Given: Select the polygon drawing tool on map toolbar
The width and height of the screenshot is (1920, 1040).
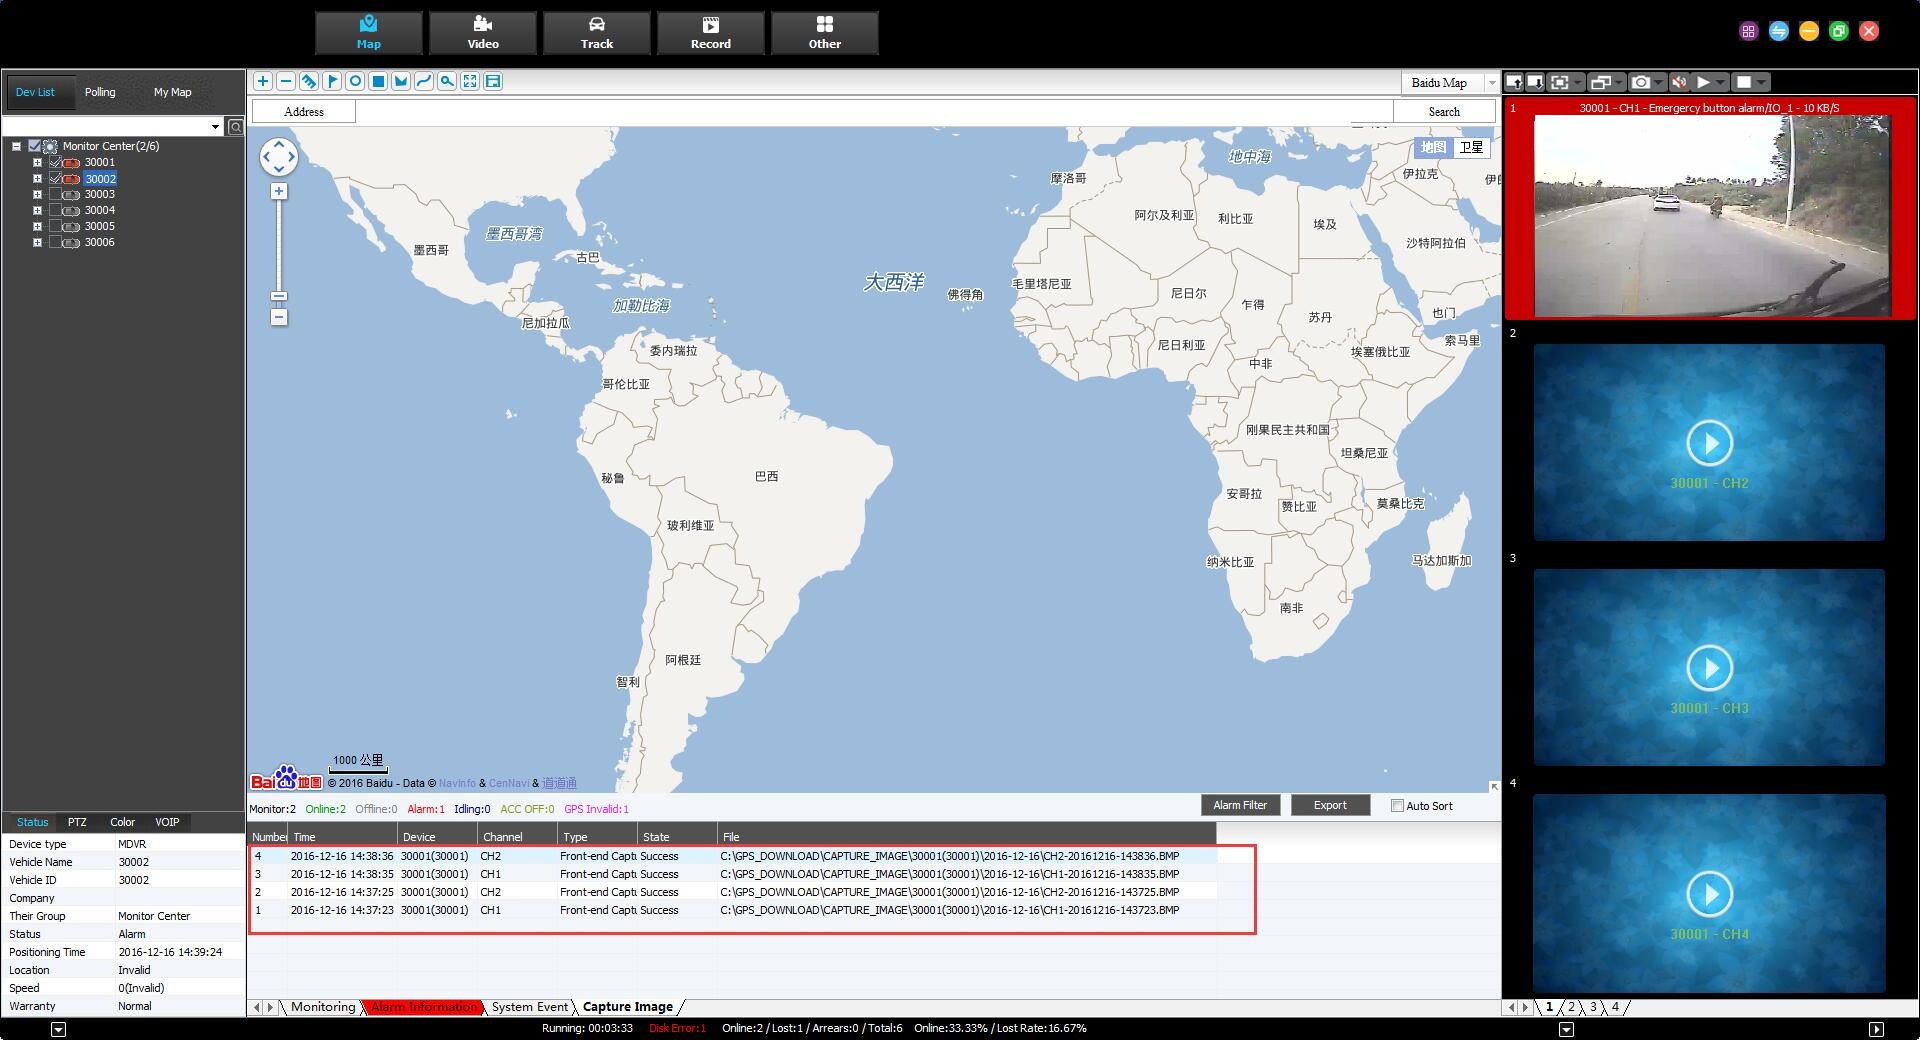Looking at the screenshot, I should tap(401, 81).
